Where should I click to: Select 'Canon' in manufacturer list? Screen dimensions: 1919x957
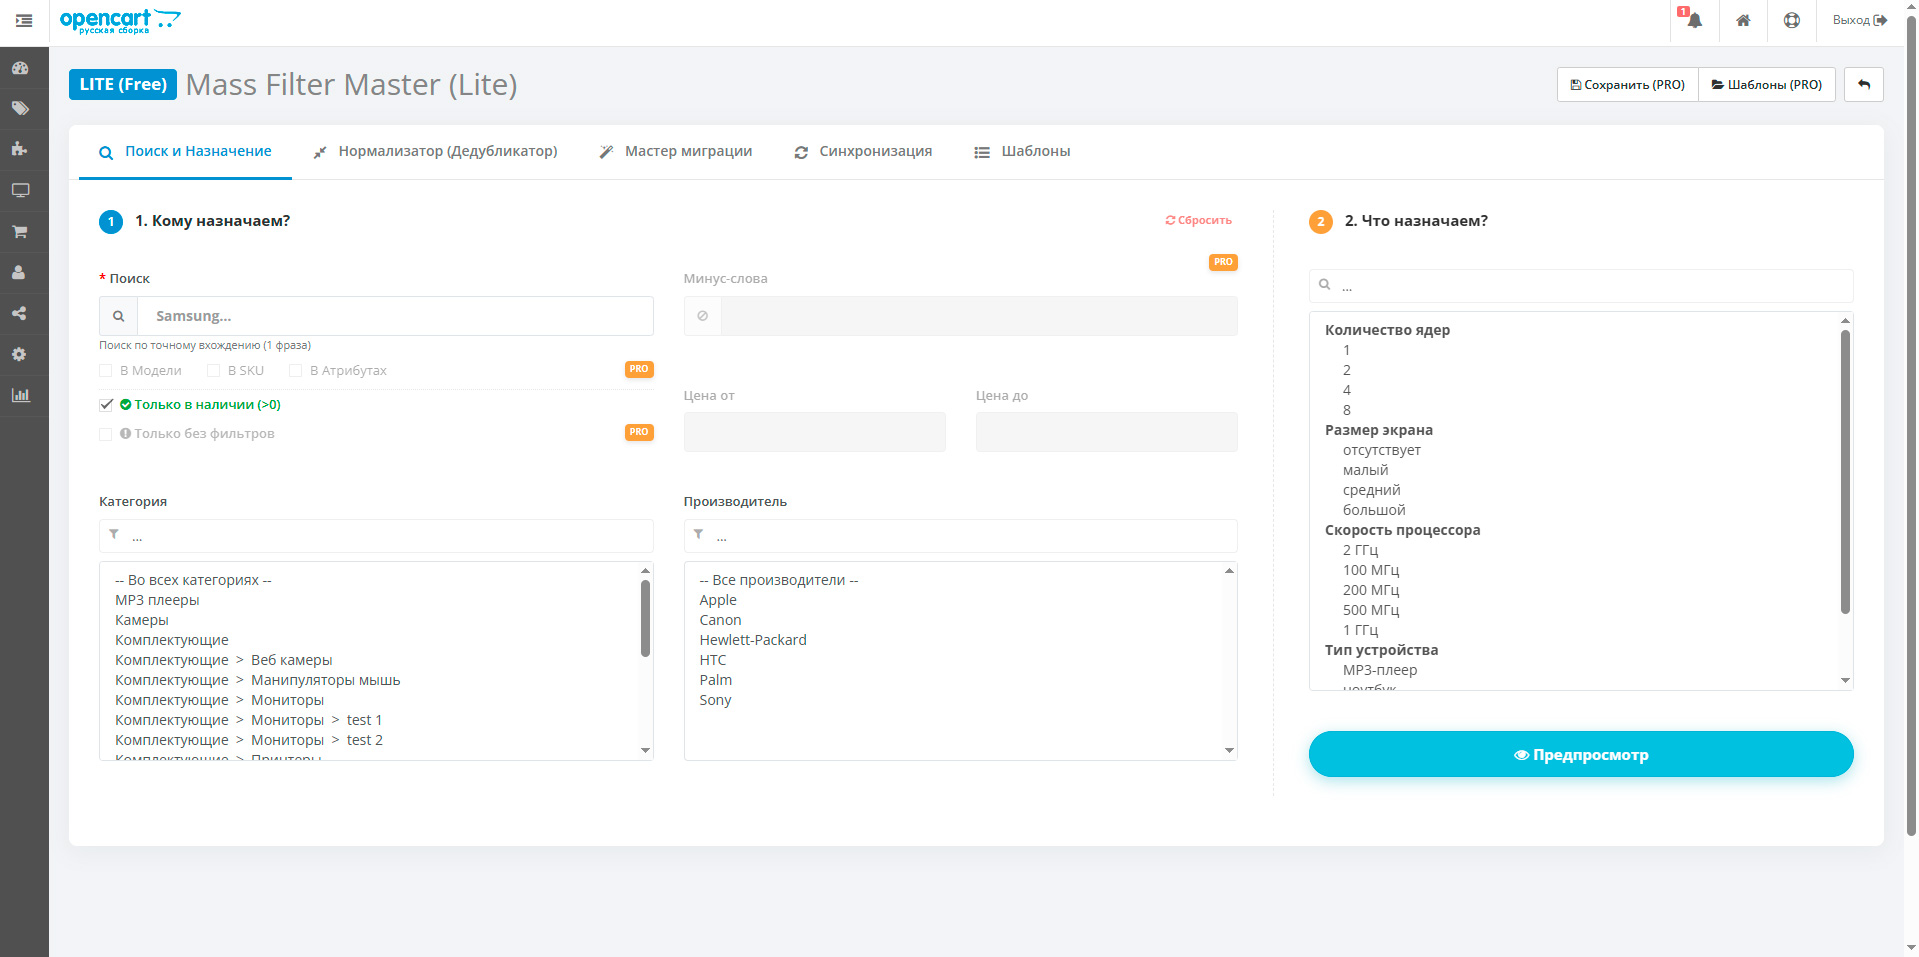tap(720, 620)
